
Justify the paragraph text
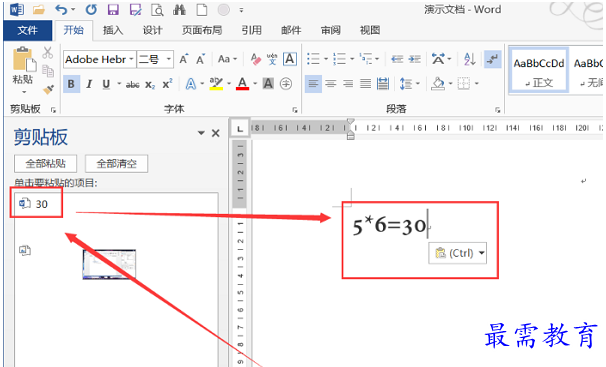365,83
